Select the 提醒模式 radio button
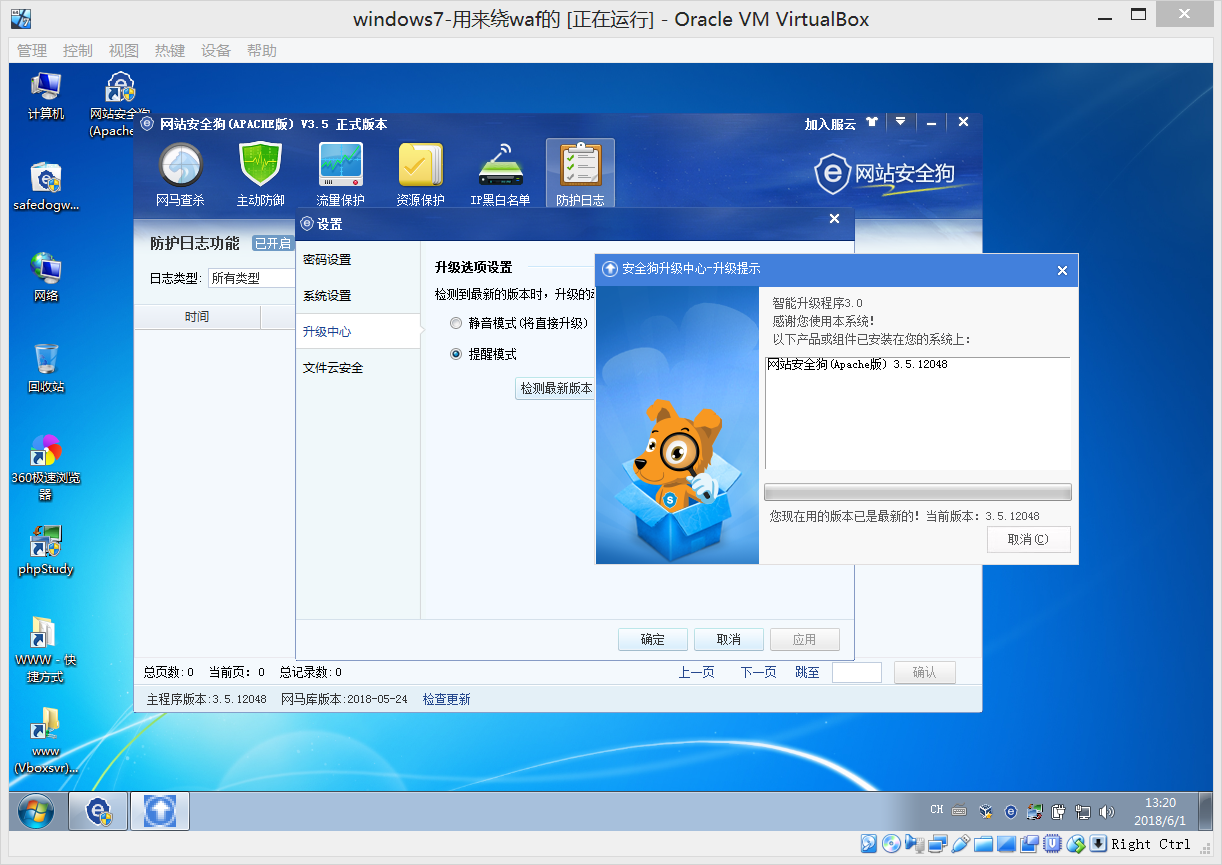Screen dimensions: 1222x865 click(456, 354)
